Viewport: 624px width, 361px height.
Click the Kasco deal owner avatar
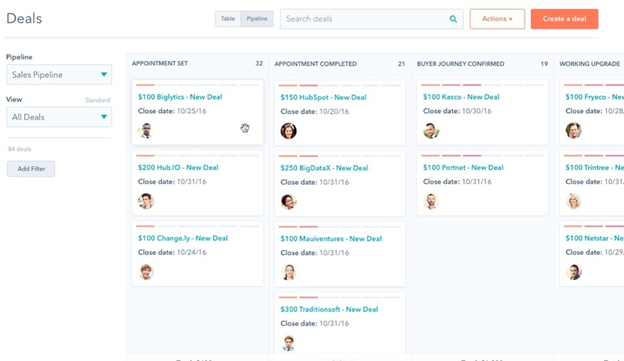pos(431,131)
